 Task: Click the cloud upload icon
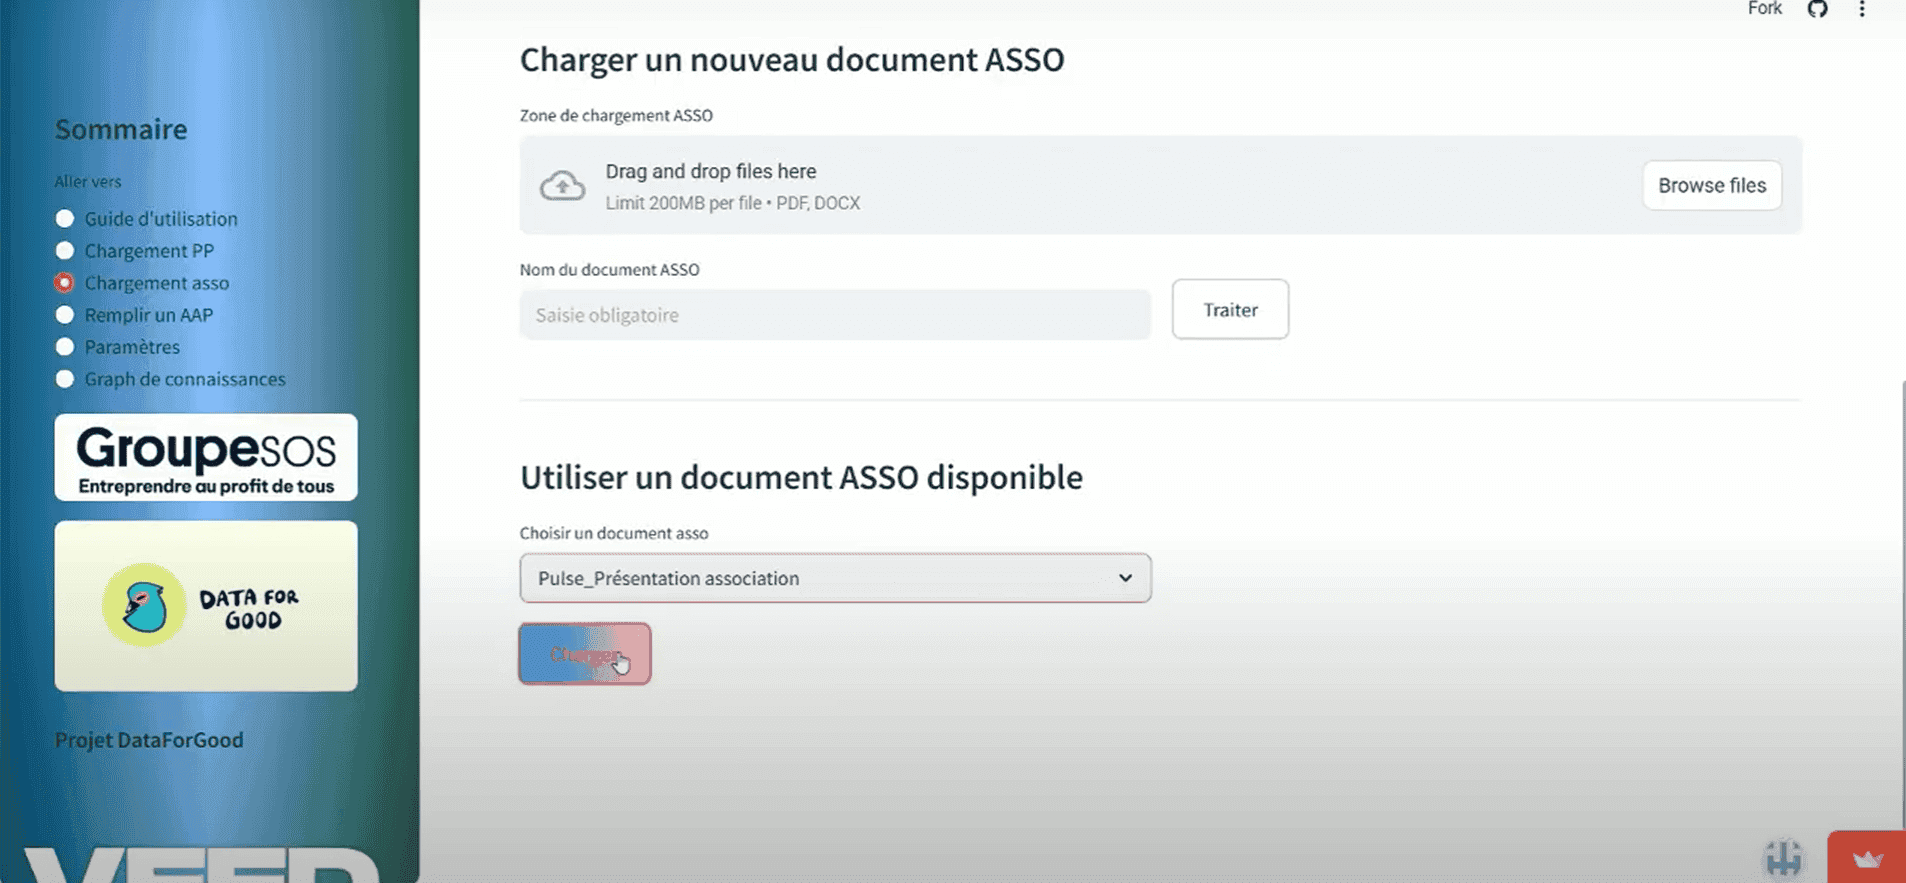[x=563, y=186]
